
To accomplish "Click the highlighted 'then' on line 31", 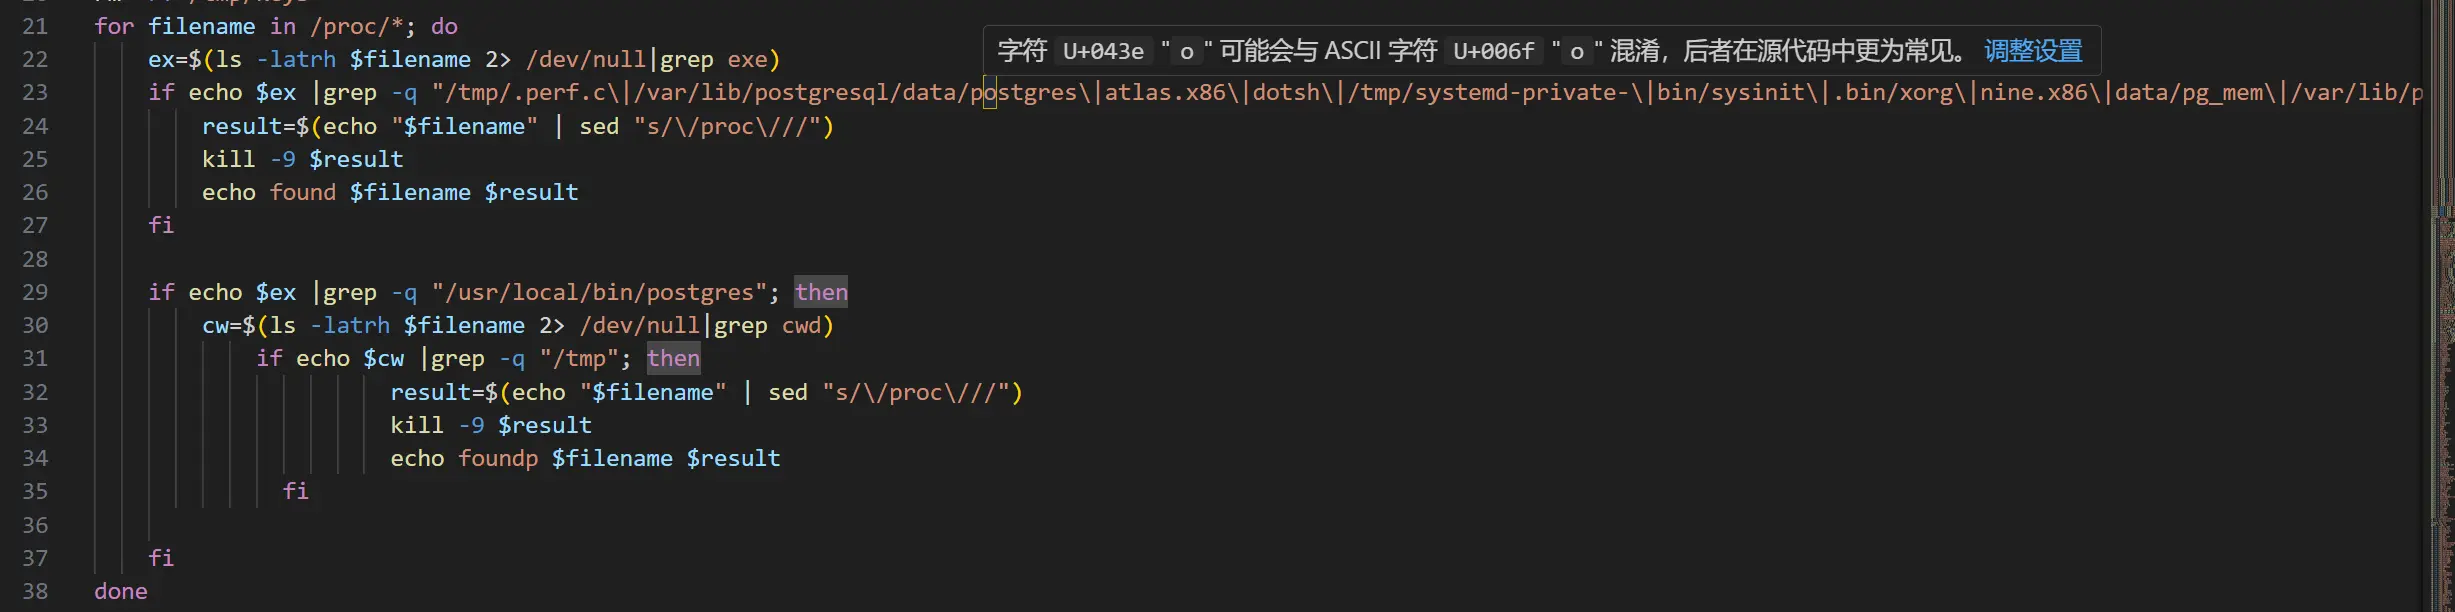I will (x=673, y=358).
